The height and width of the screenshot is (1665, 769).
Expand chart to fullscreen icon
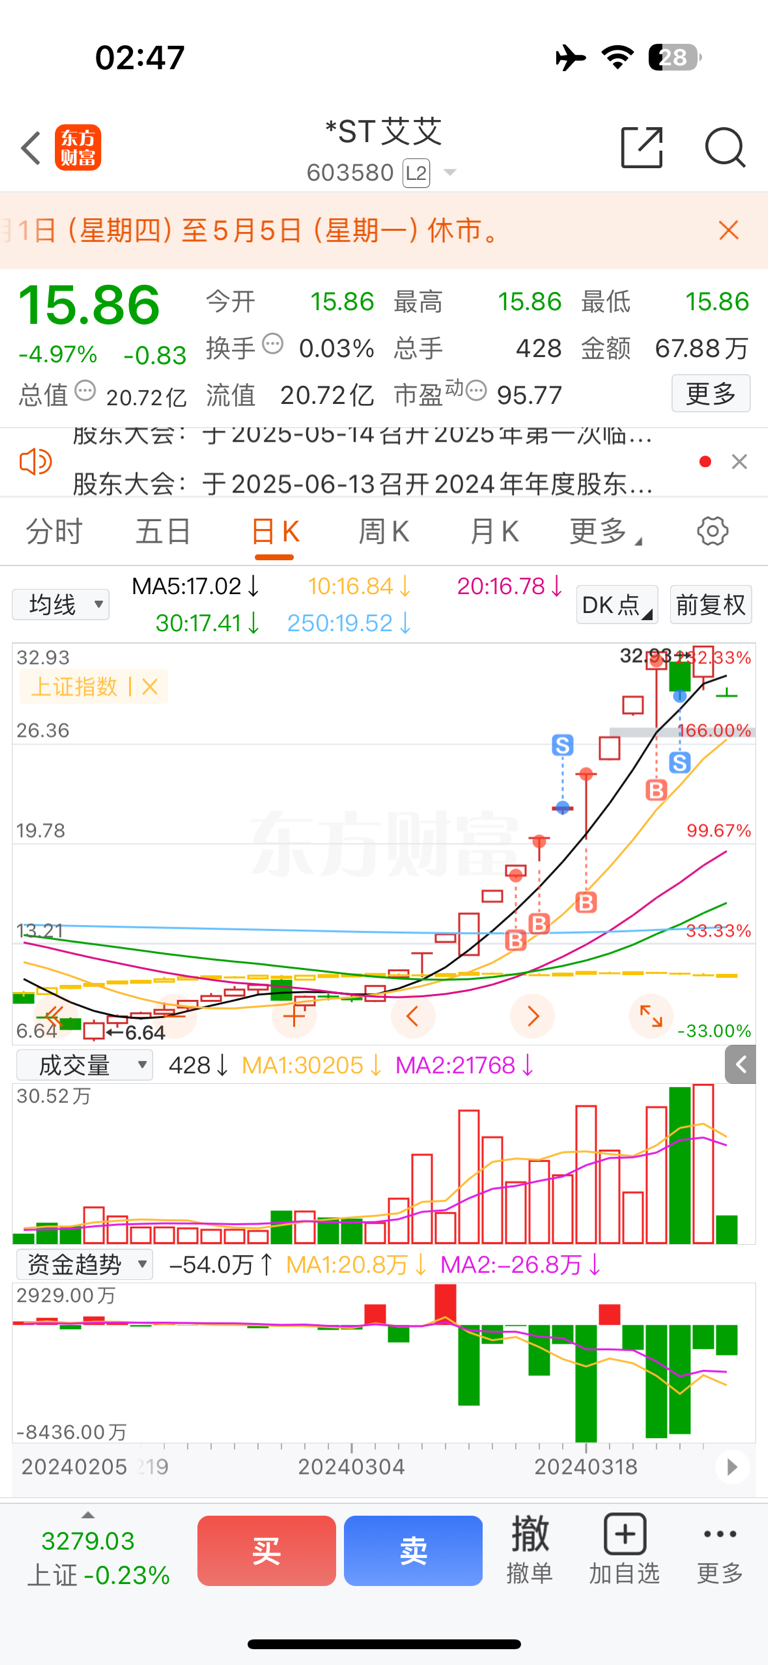[651, 1017]
